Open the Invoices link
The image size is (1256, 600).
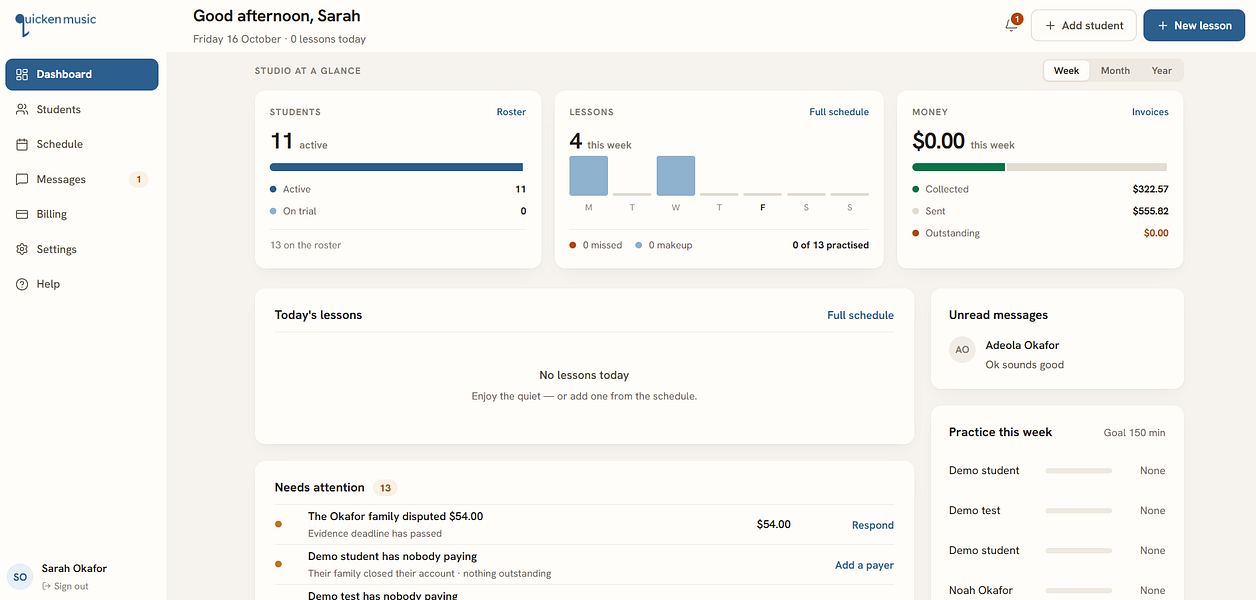click(1150, 112)
